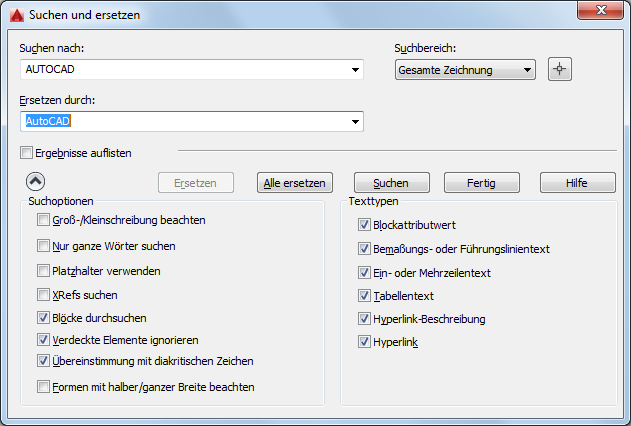
Task: Enable Groß-/Kleinschreibung beachten
Action: (x=43, y=220)
